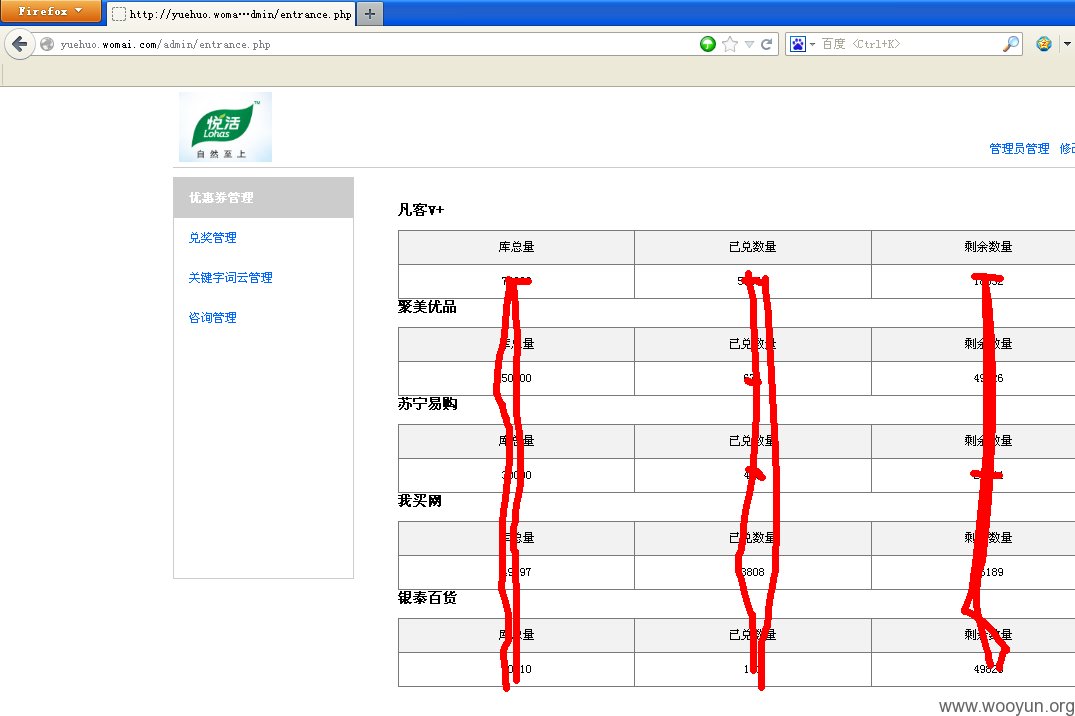Open the Firefox menu button
The height and width of the screenshot is (716, 1075).
click(50, 11)
